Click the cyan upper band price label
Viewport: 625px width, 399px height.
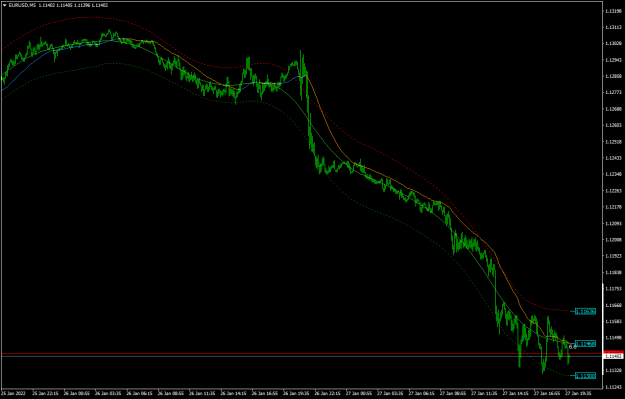tap(585, 311)
